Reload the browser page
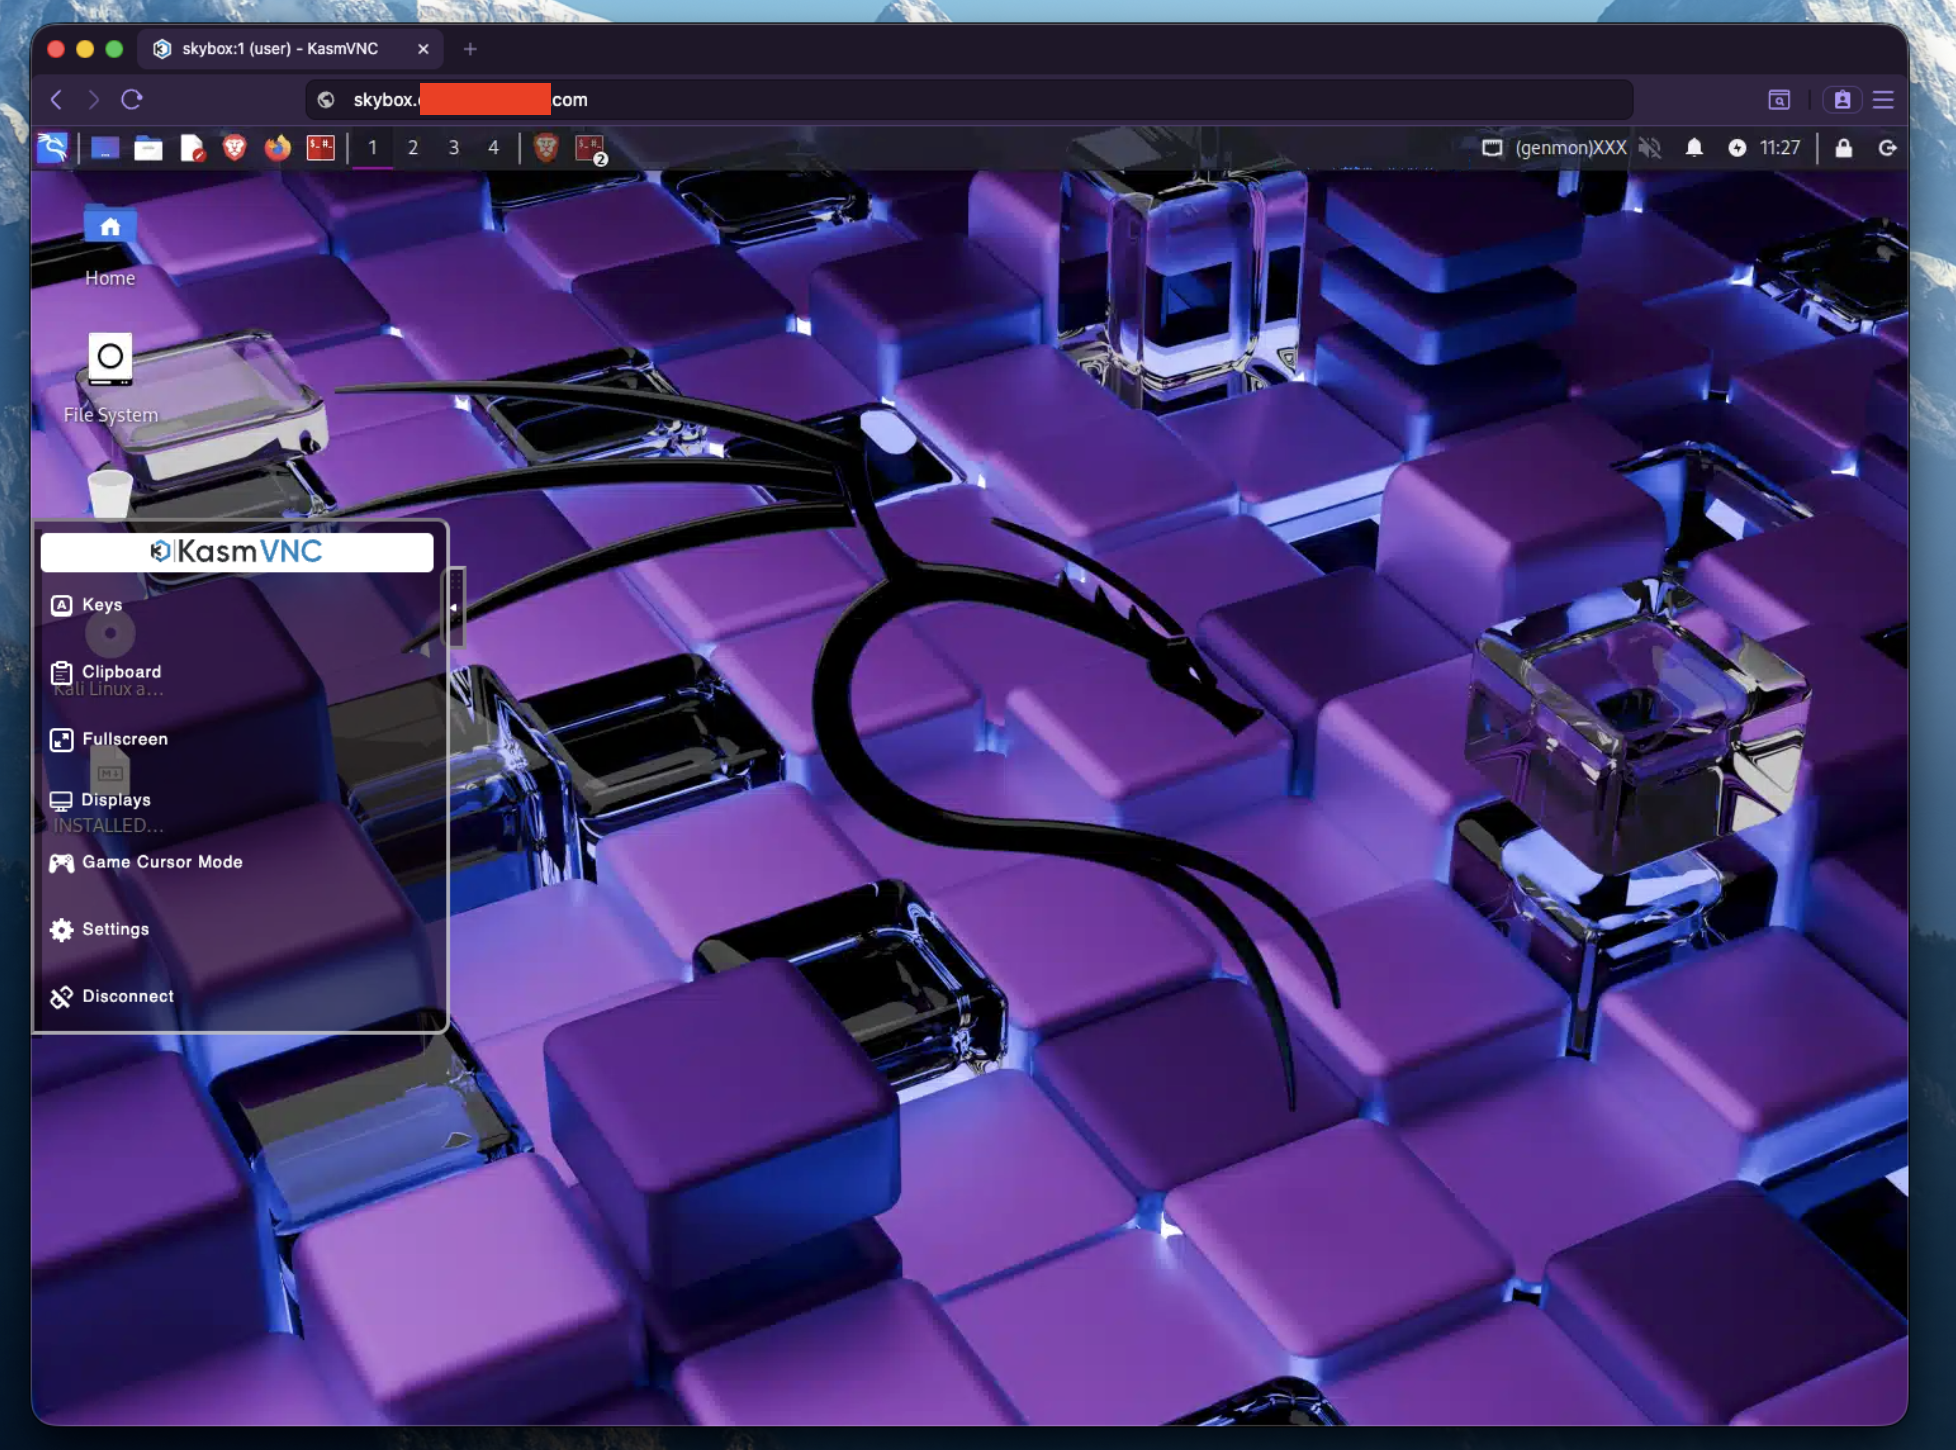Image resolution: width=1956 pixels, height=1450 pixels. pos(132,99)
